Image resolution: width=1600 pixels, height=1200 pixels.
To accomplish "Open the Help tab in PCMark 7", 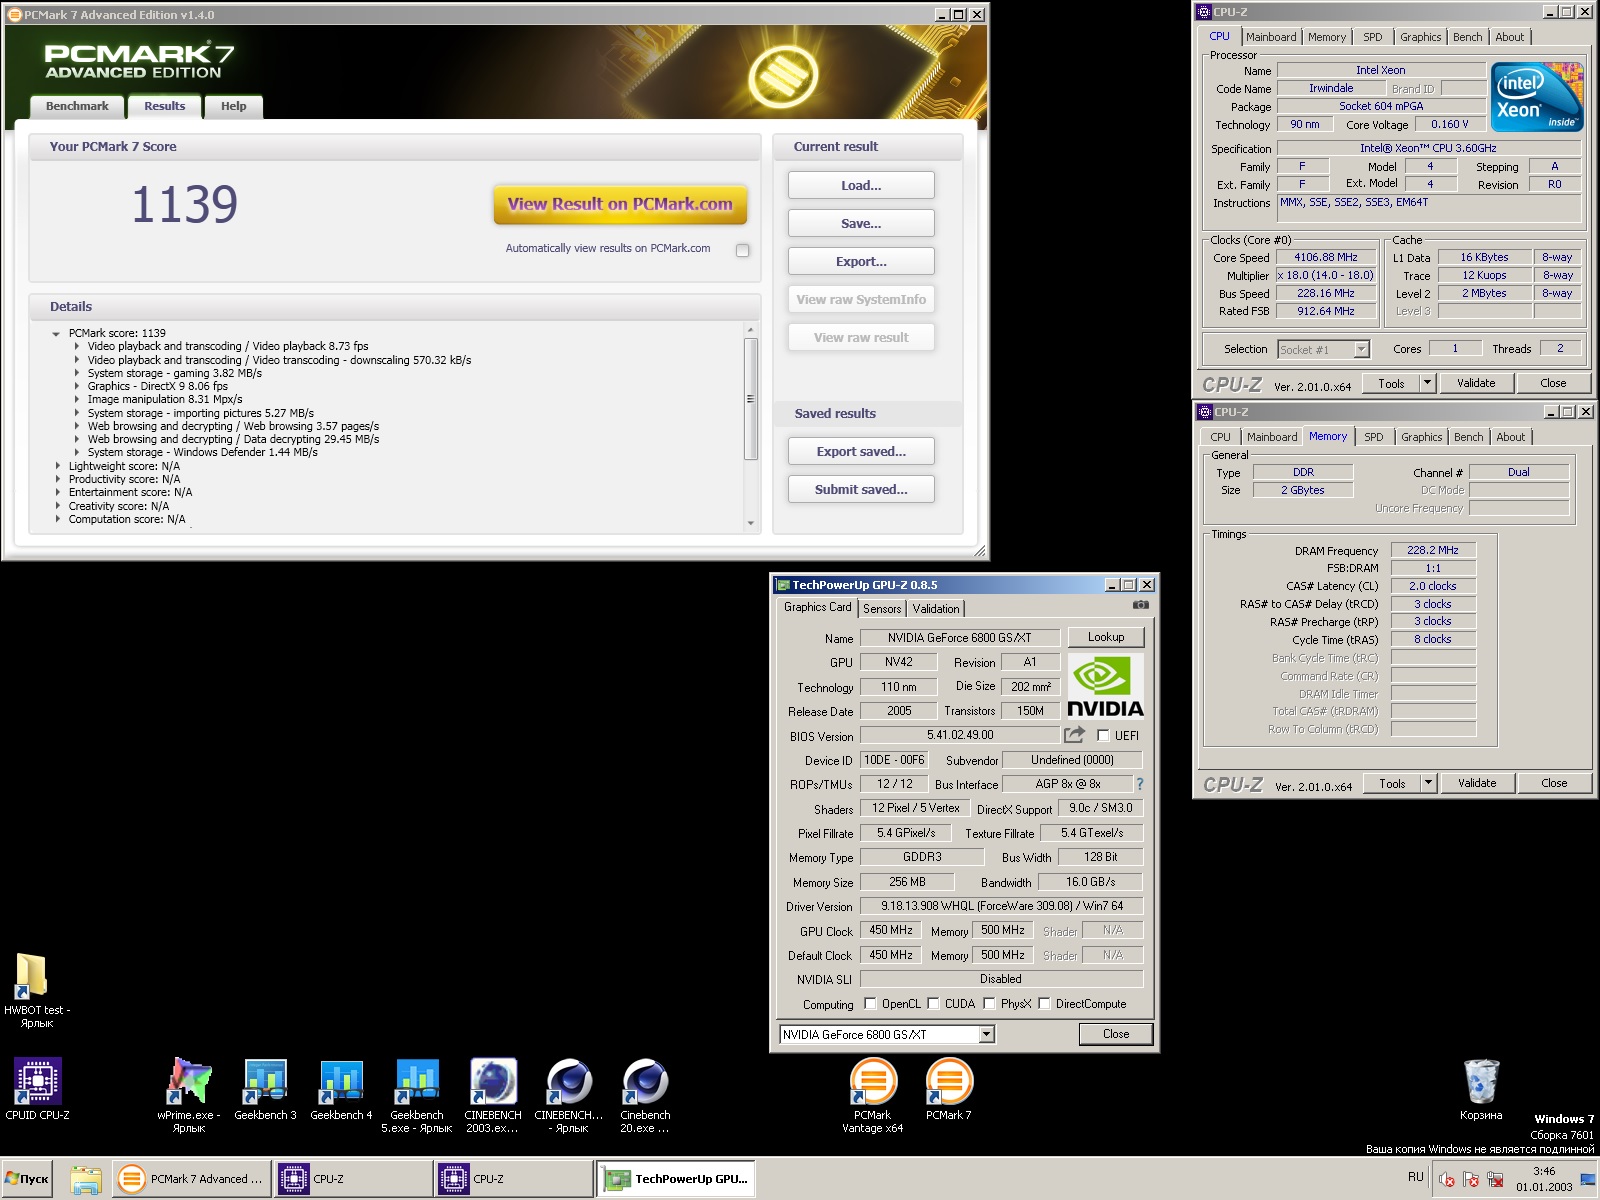I will point(233,106).
